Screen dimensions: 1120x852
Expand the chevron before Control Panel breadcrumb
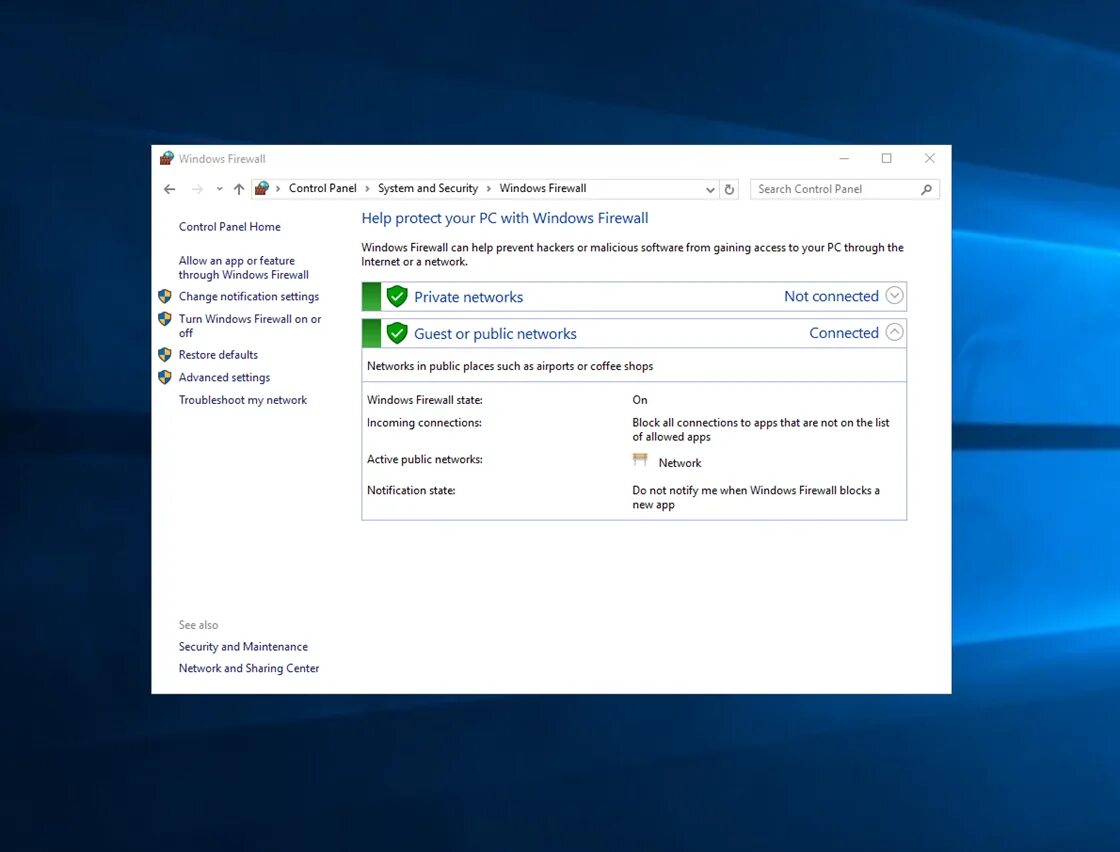pos(278,189)
